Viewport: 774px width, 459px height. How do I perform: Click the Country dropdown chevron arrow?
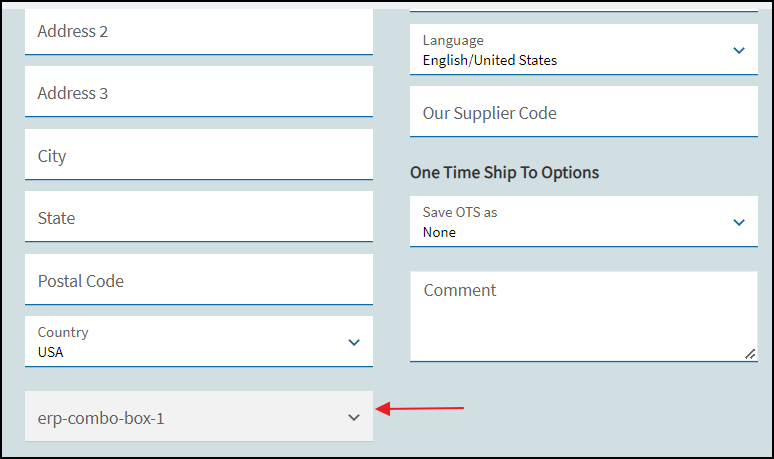point(353,342)
